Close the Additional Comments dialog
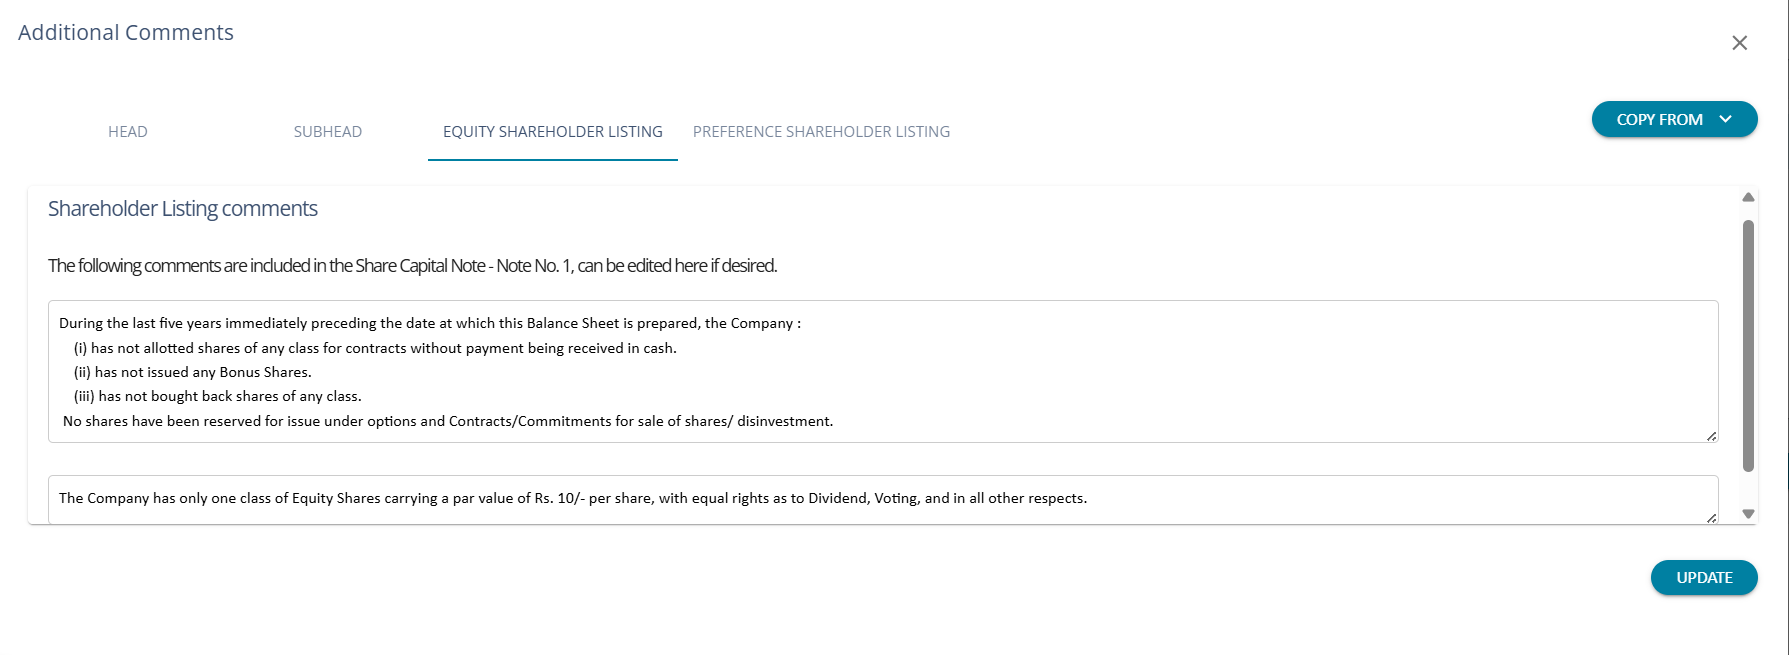Viewport: 1789px width, 655px height. click(x=1739, y=43)
